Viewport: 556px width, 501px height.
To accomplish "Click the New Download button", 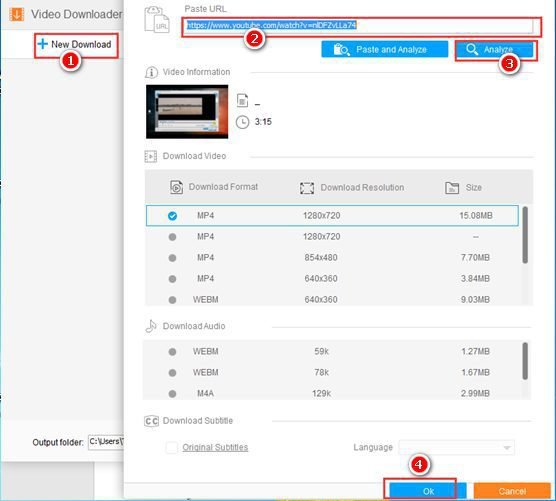I will pyautogui.click(x=76, y=45).
